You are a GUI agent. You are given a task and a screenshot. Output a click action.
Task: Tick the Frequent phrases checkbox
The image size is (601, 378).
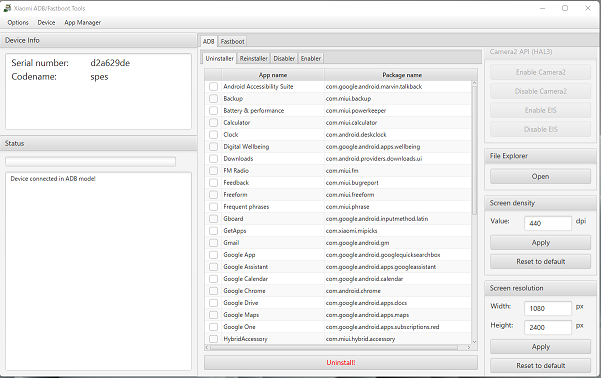(x=213, y=207)
